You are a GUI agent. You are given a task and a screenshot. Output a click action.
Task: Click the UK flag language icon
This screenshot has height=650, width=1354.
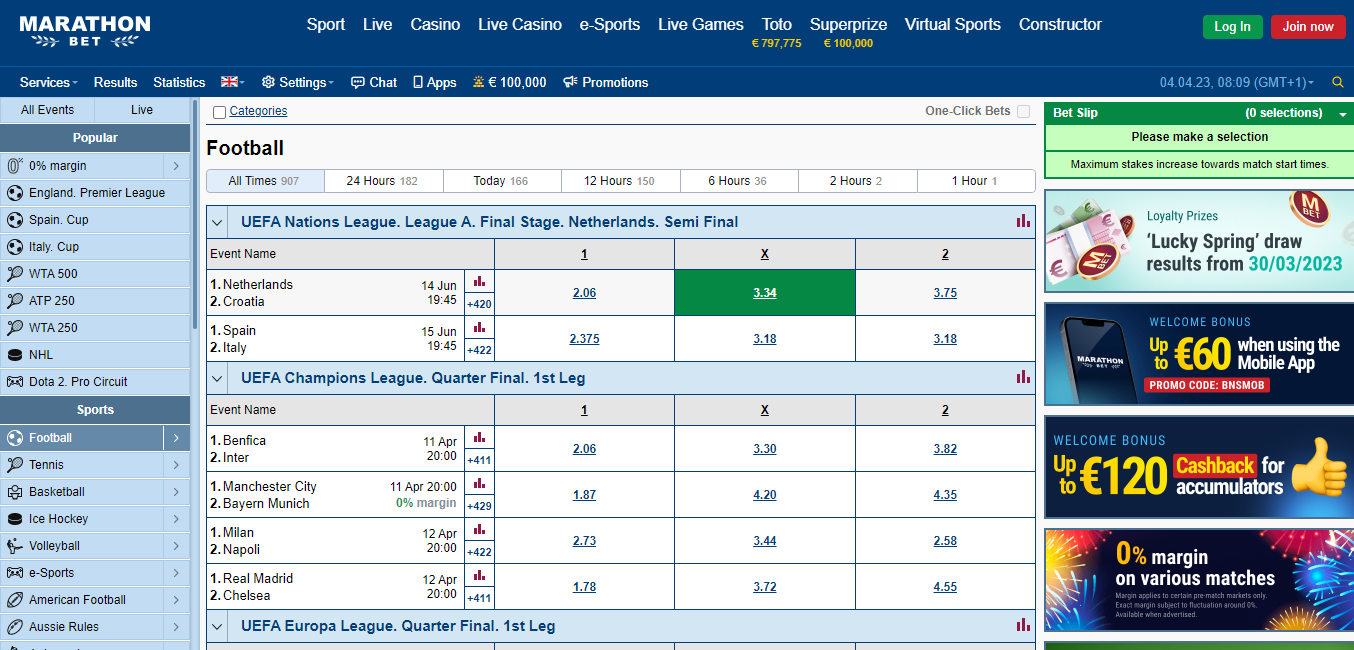233,82
